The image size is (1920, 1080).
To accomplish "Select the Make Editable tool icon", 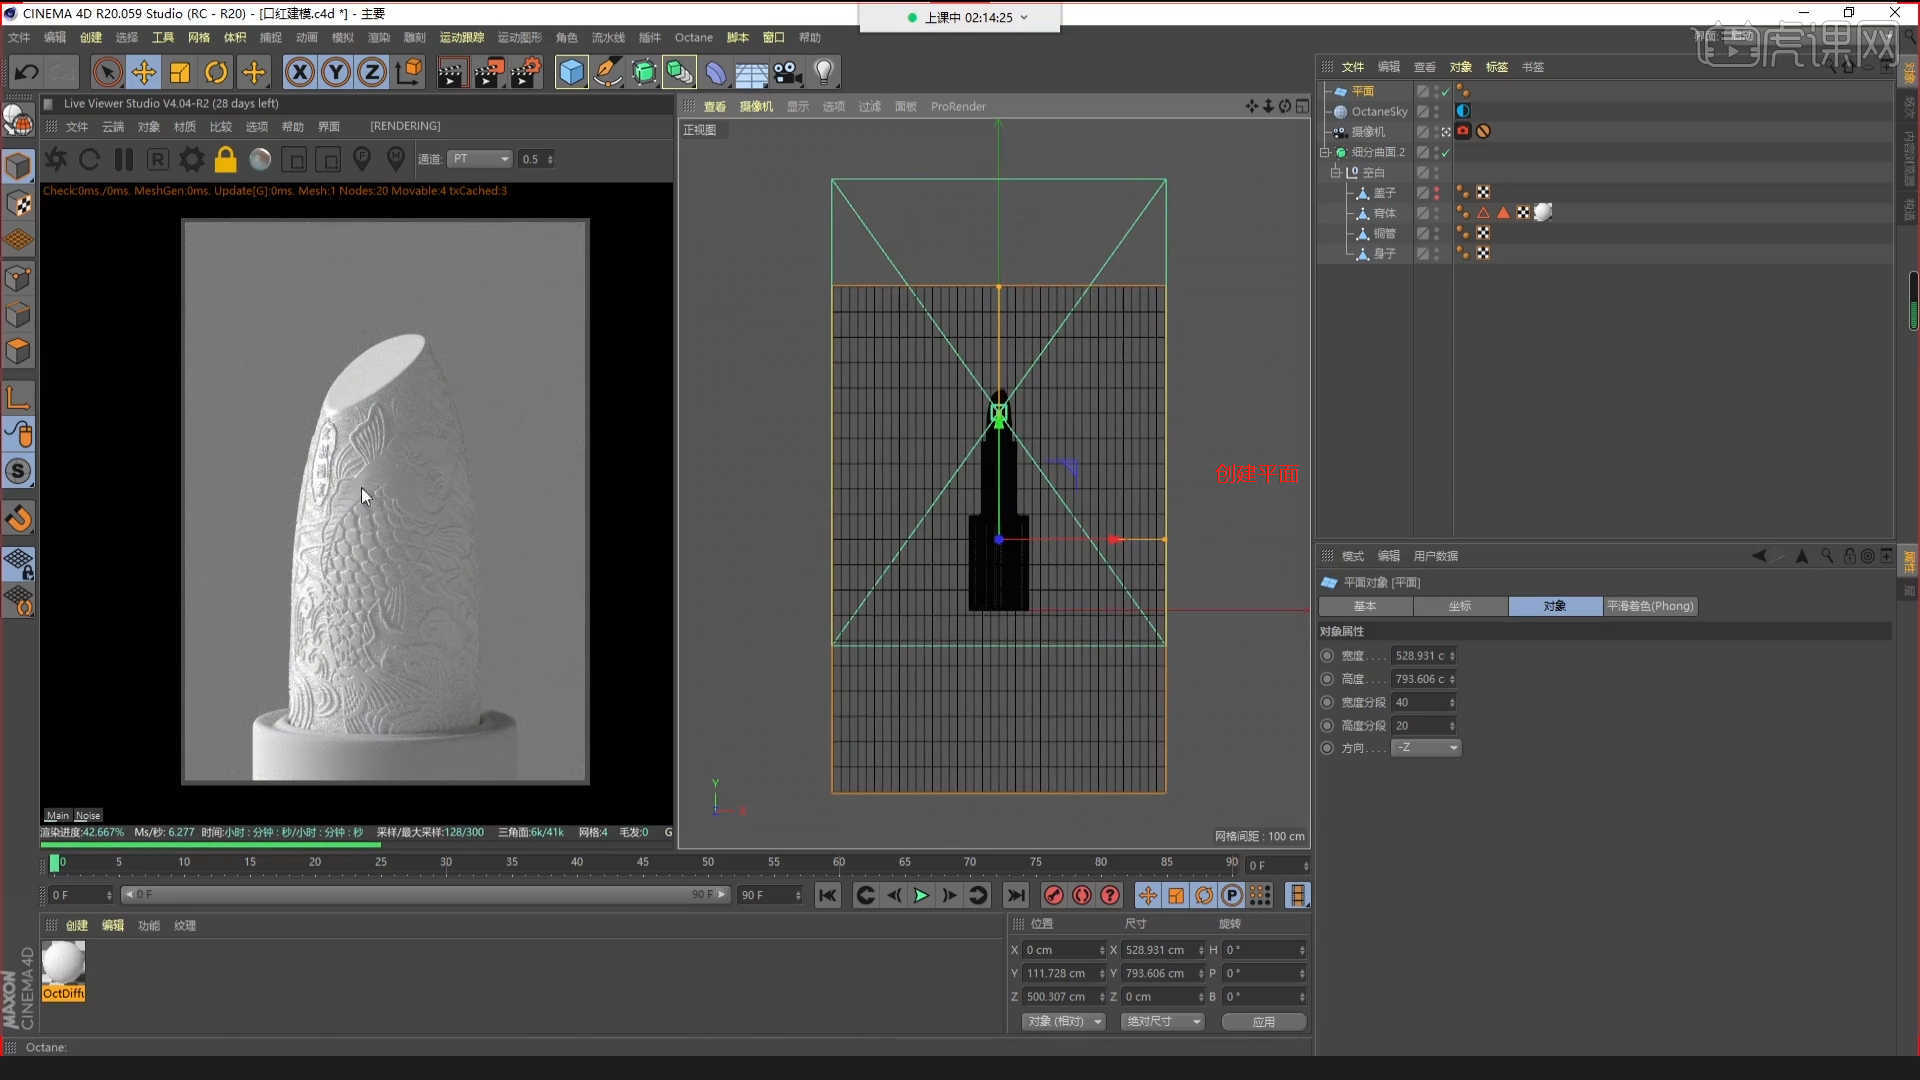I will [x=18, y=121].
